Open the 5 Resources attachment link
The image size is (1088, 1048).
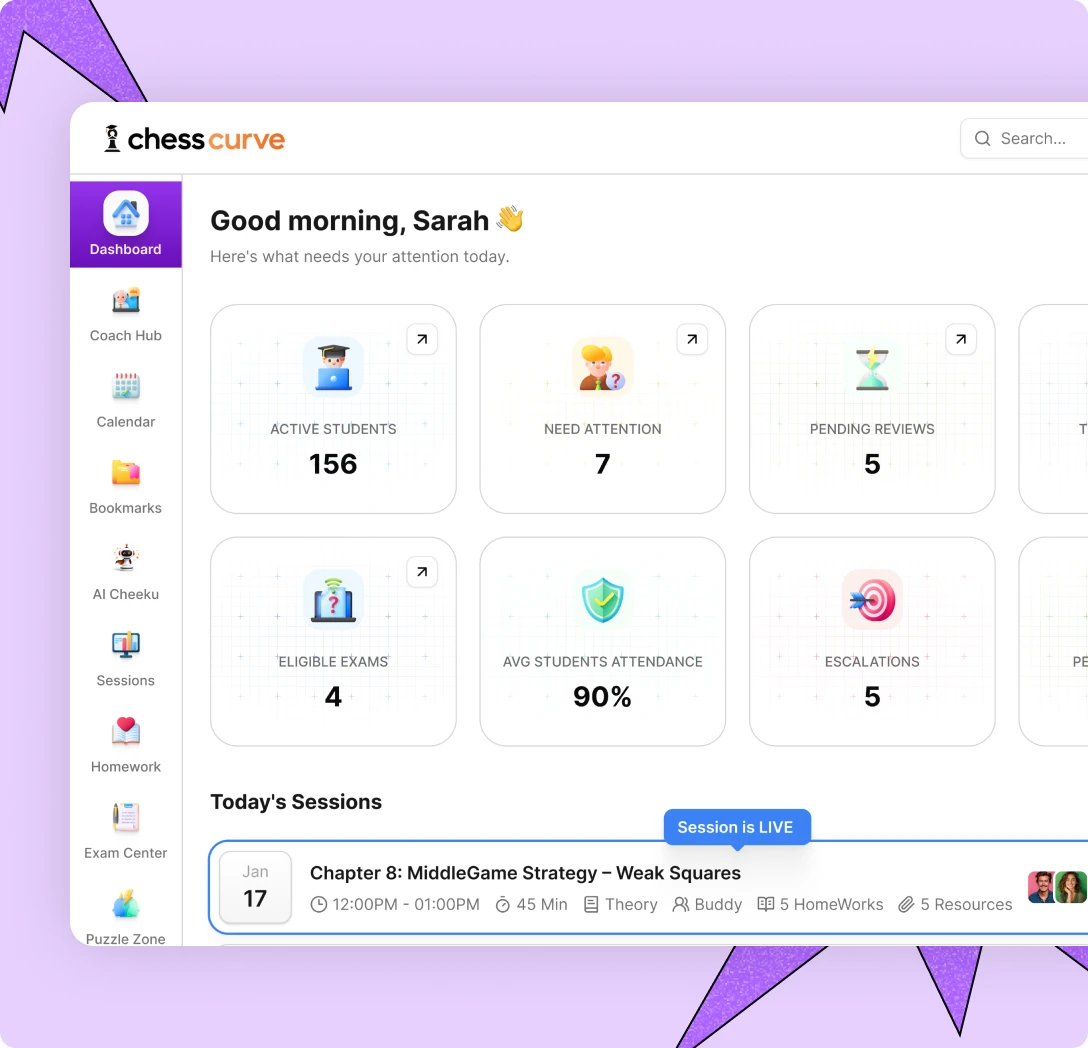tap(955, 904)
